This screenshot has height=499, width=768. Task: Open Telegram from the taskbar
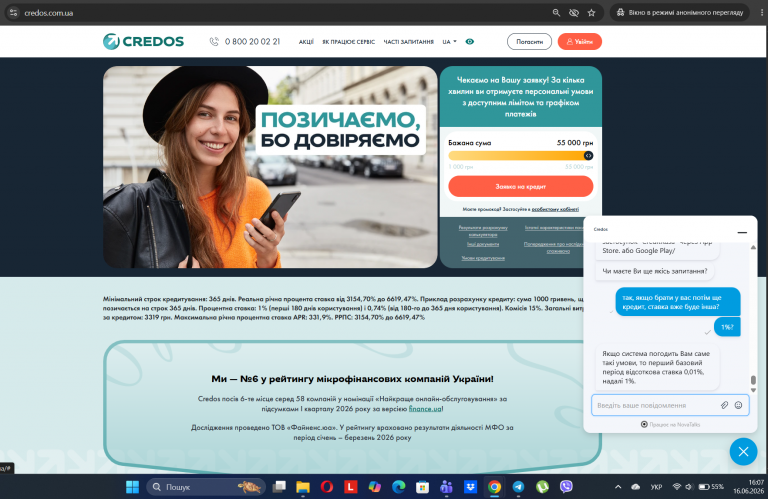click(x=518, y=487)
